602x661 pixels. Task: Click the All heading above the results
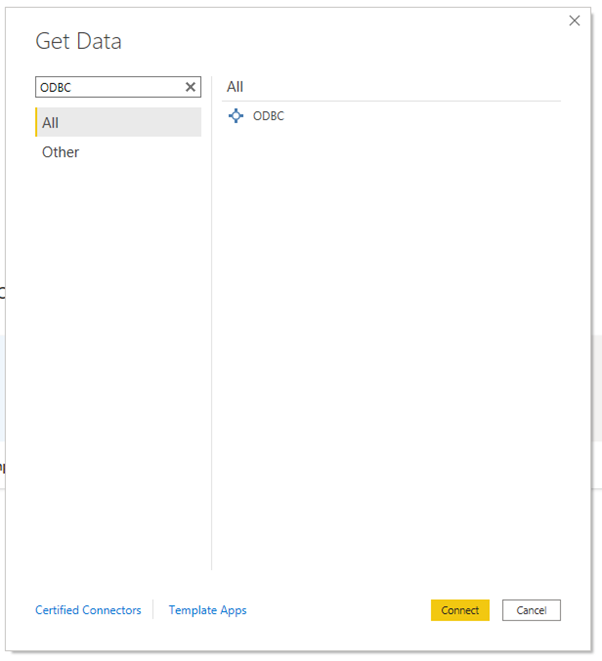235,87
